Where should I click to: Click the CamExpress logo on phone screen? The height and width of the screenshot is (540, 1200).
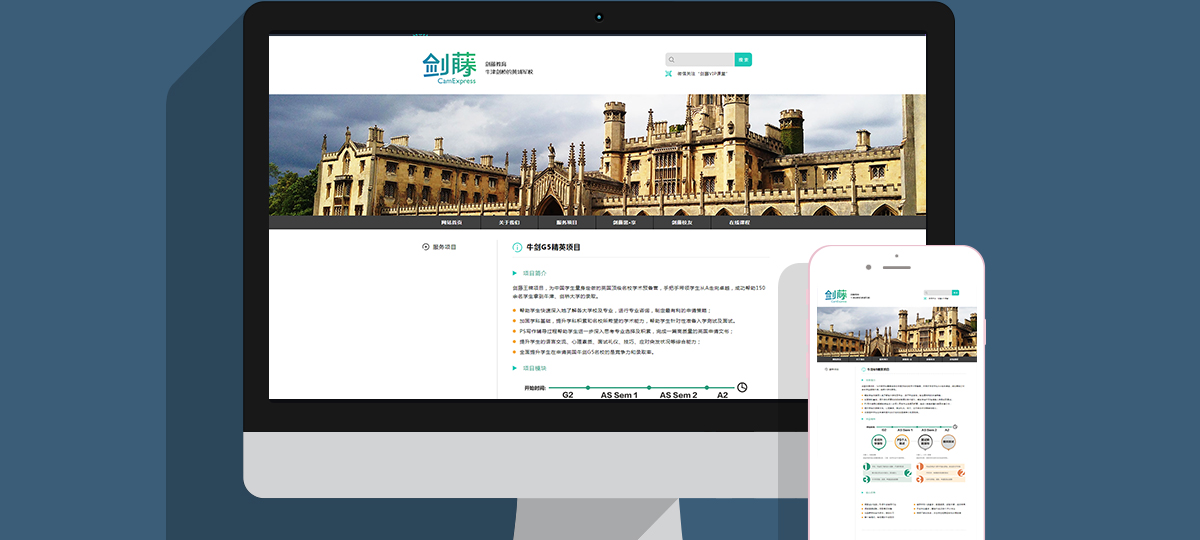tap(835, 295)
